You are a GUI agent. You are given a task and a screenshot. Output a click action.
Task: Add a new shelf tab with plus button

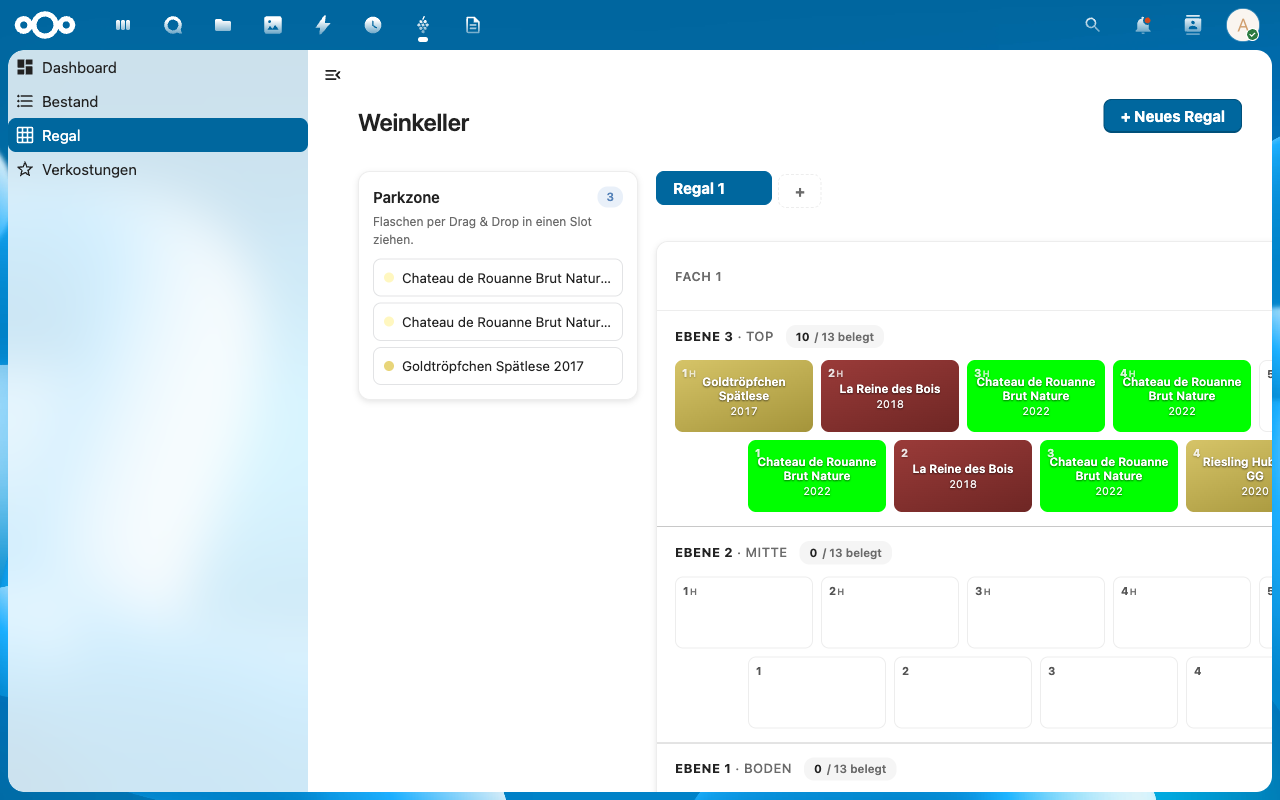tap(800, 191)
